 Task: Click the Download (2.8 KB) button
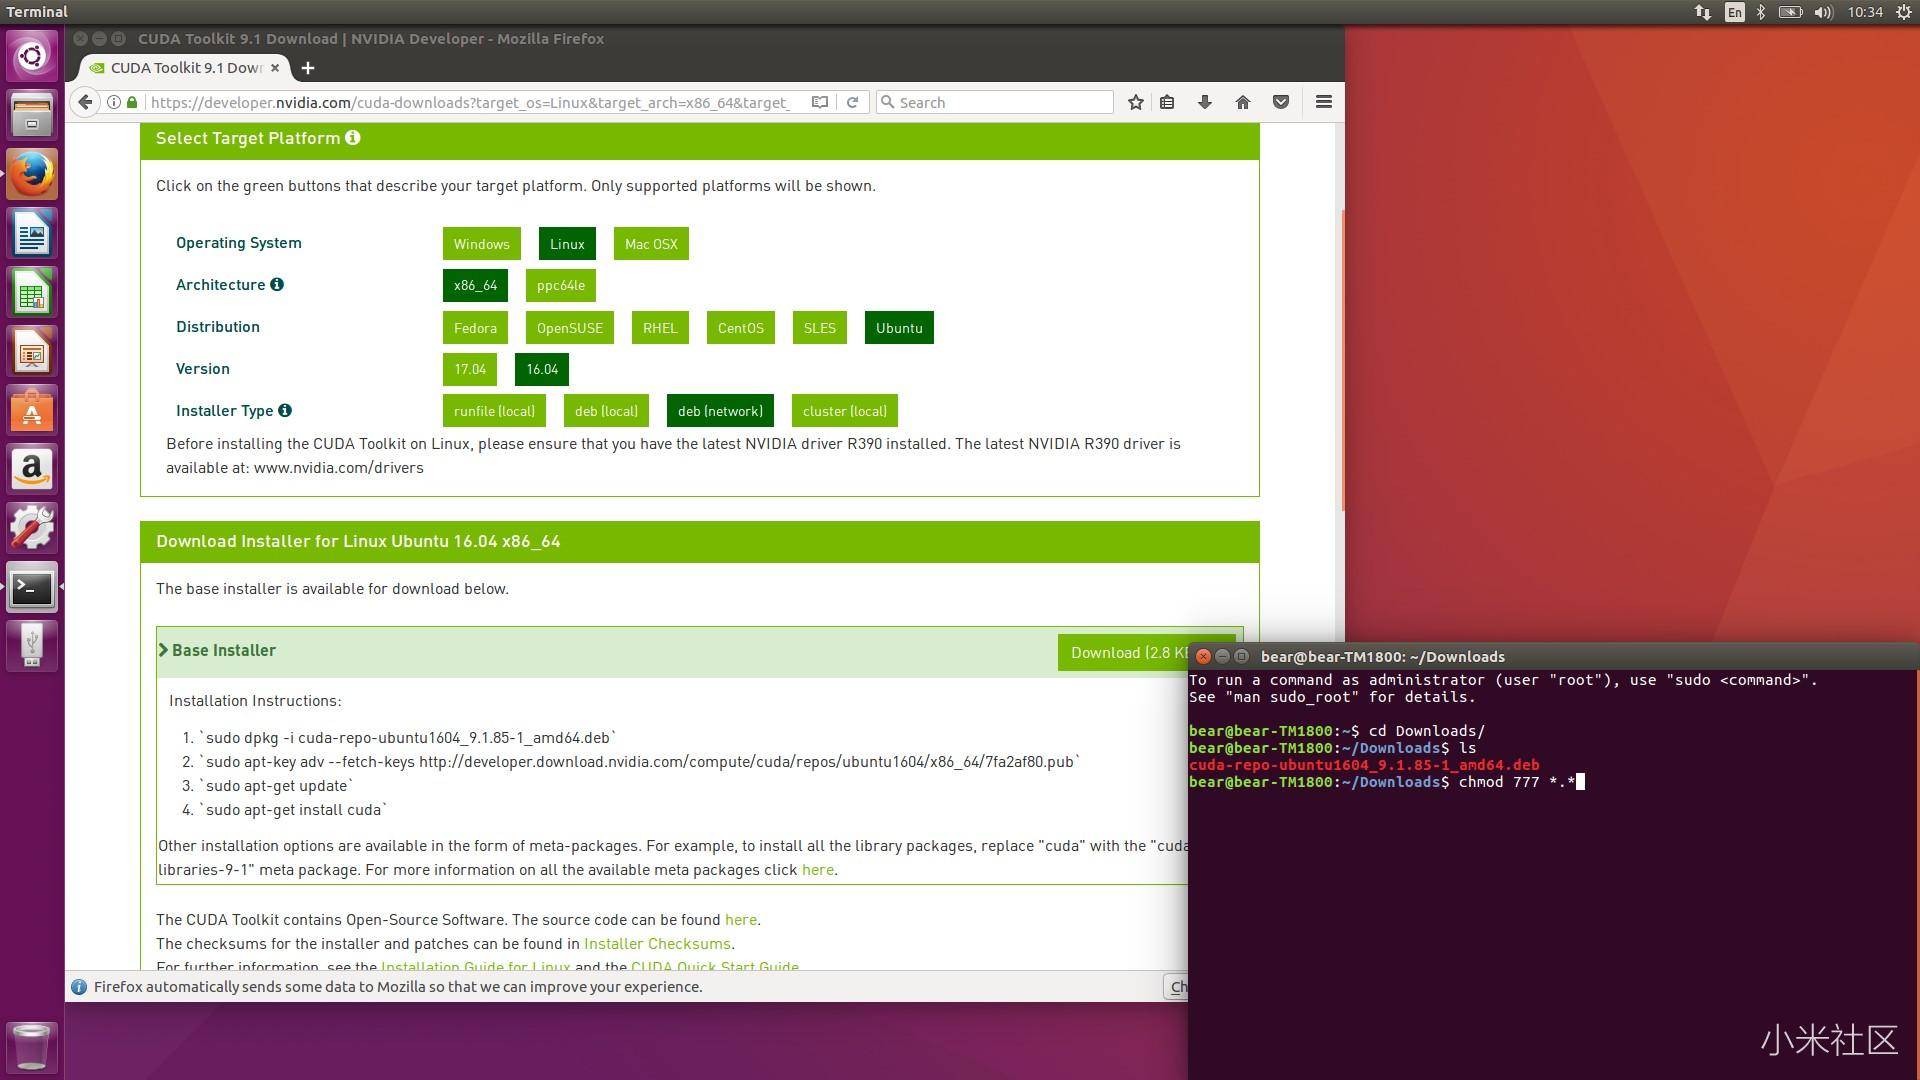pos(1123,653)
